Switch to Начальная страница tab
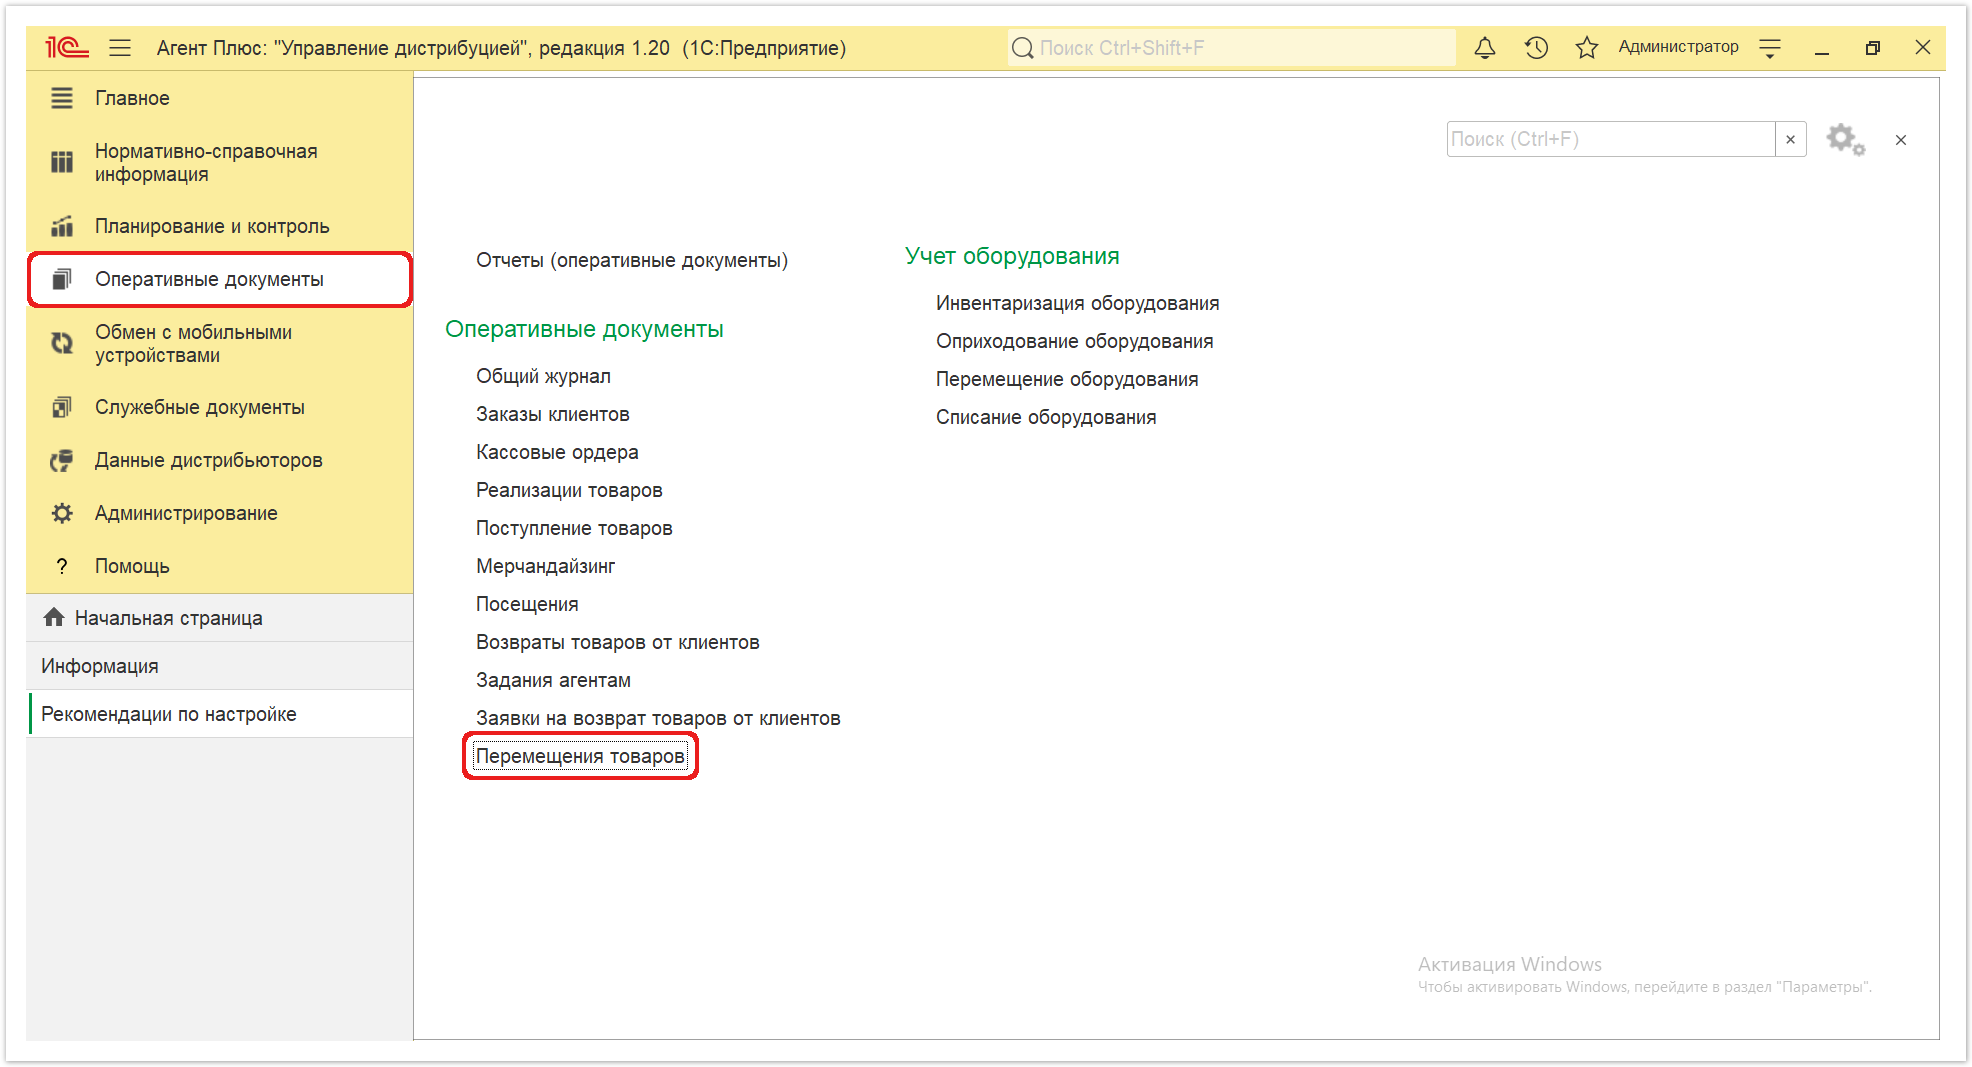1972x1067 pixels. [x=220, y=618]
